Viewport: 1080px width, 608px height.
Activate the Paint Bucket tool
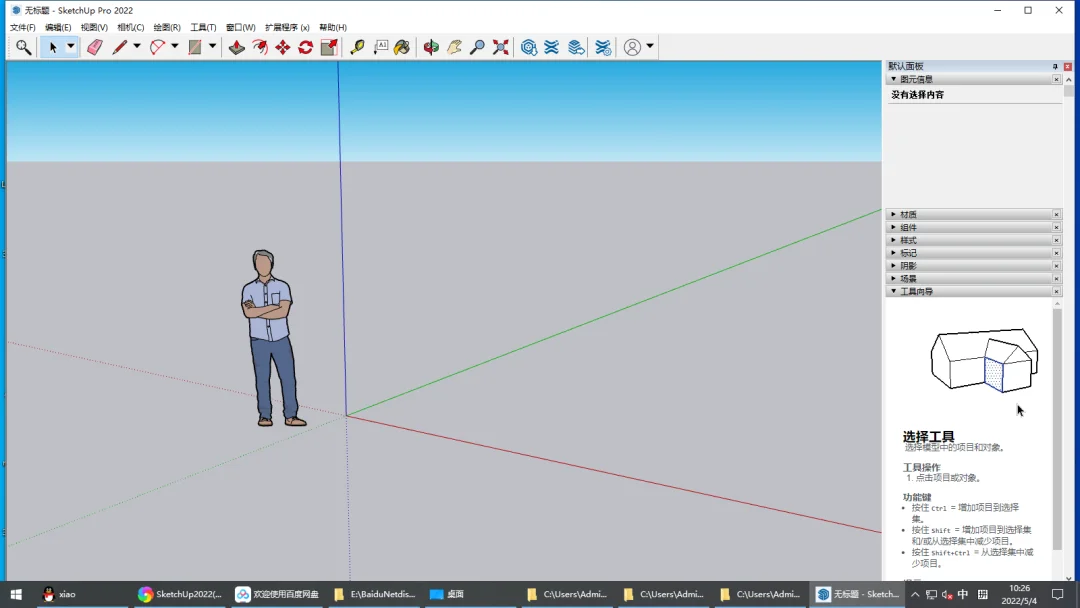(x=402, y=47)
